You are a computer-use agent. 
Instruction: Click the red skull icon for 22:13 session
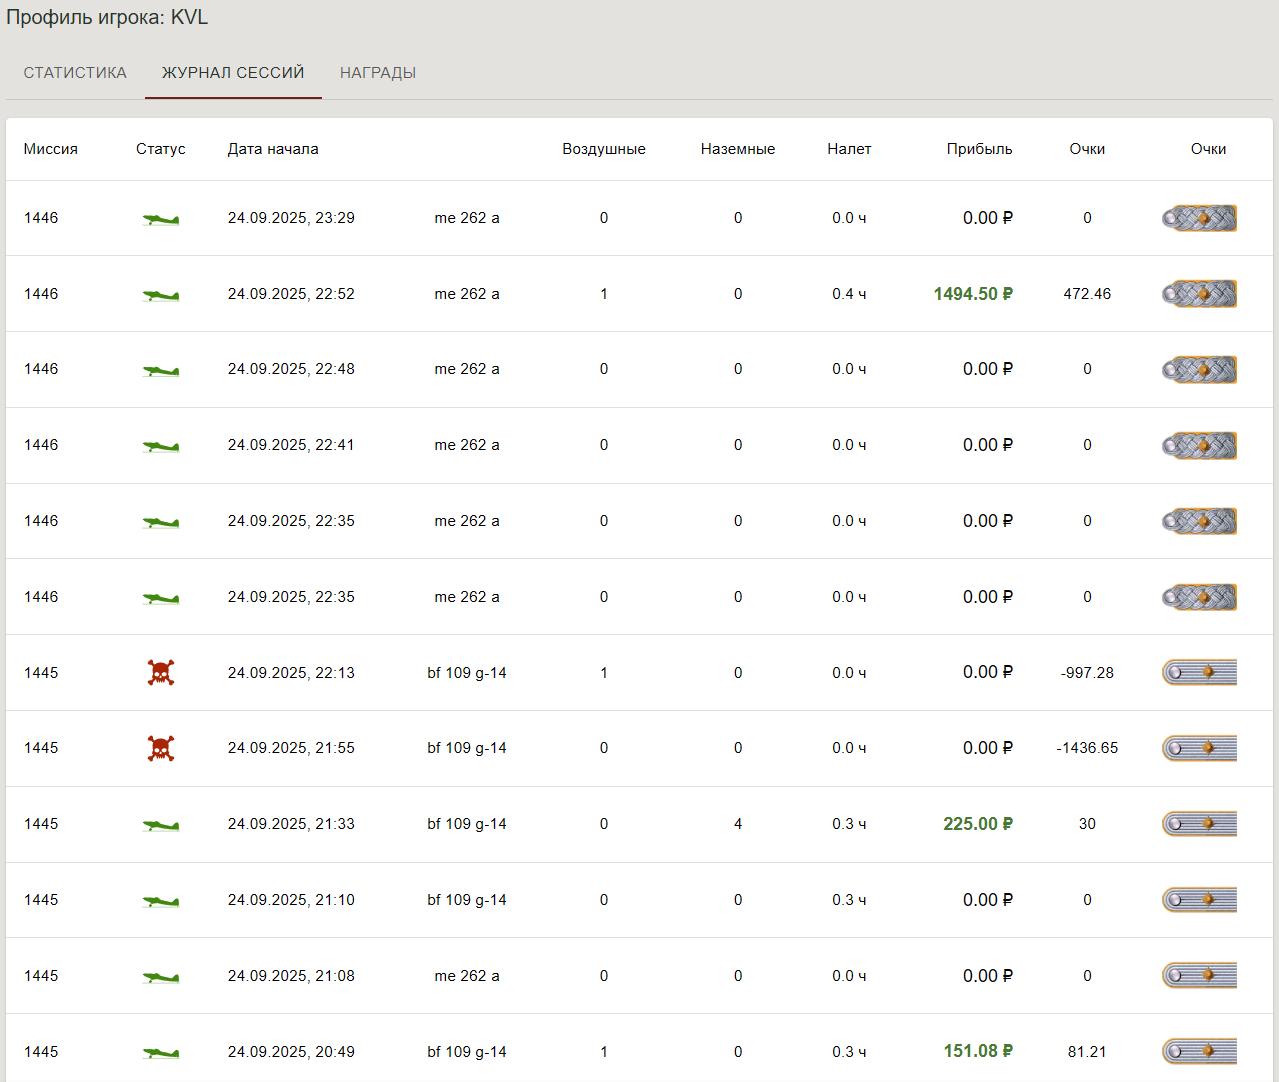pyautogui.click(x=161, y=672)
